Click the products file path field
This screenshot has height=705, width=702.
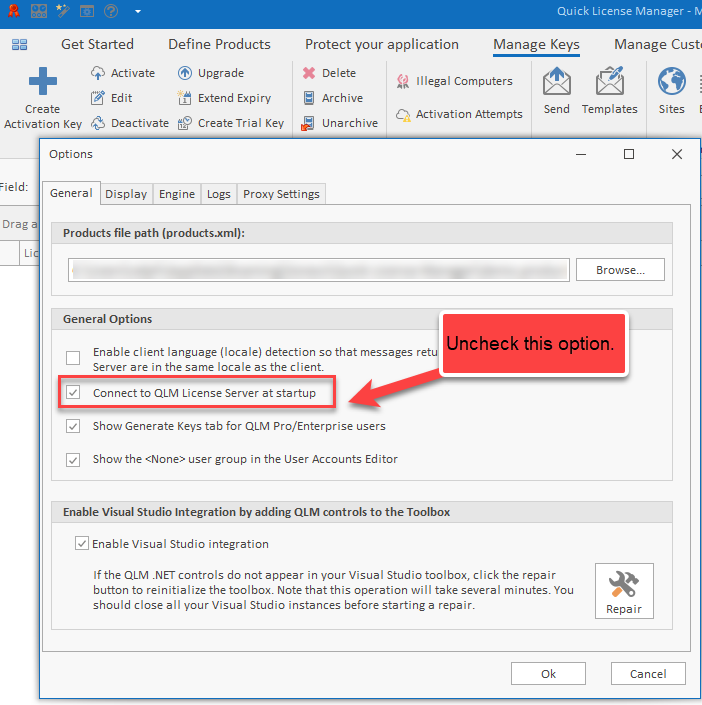click(x=319, y=270)
